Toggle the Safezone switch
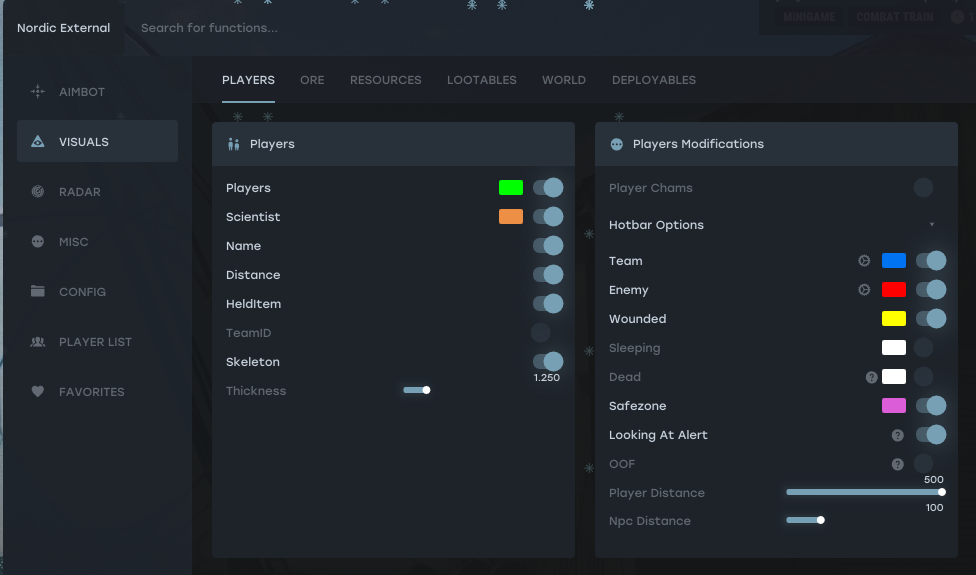 pyautogui.click(x=931, y=406)
